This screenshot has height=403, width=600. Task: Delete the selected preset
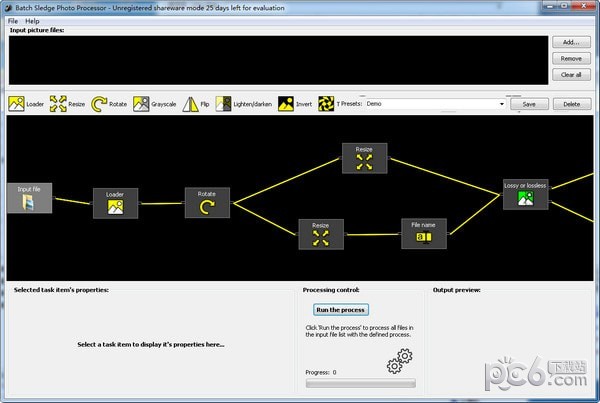(x=572, y=104)
